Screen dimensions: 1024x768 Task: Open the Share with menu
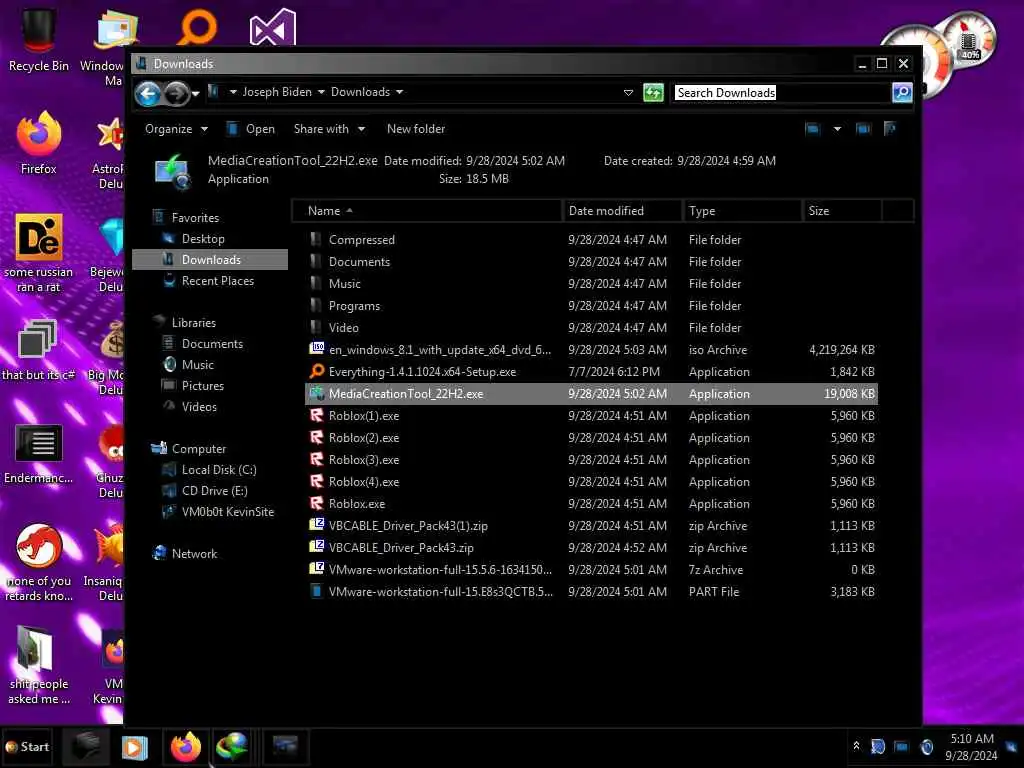329,129
